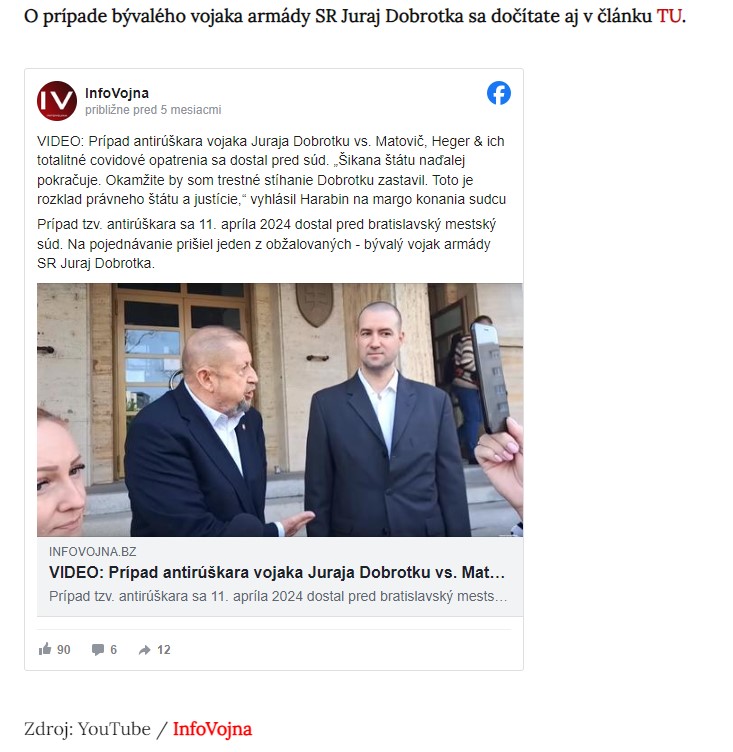This screenshot has width=733, height=752.
Task: Open the red TU article link
Action: pyautogui.click(x=669, y=16)
